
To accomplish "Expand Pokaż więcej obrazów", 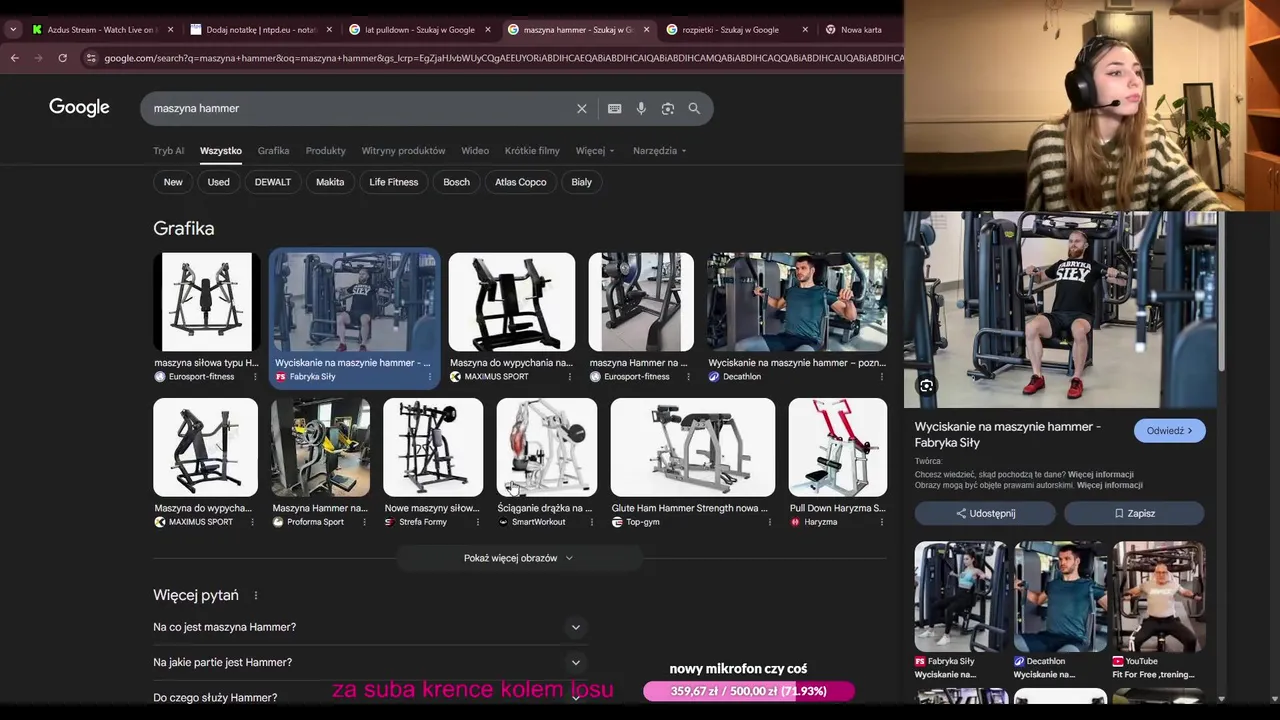I will tap(518, 558).
